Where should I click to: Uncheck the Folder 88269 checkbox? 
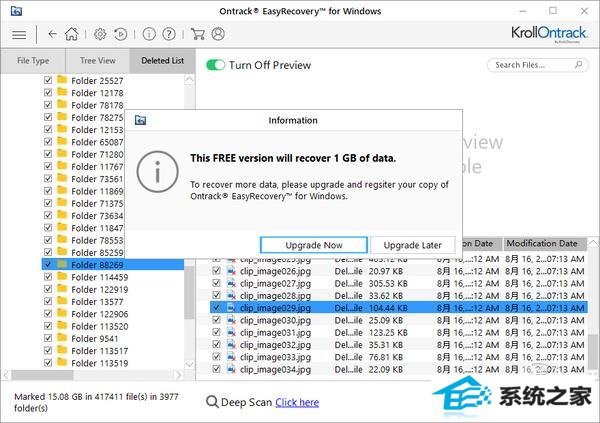pyautogui.click(x=48, y=264)
